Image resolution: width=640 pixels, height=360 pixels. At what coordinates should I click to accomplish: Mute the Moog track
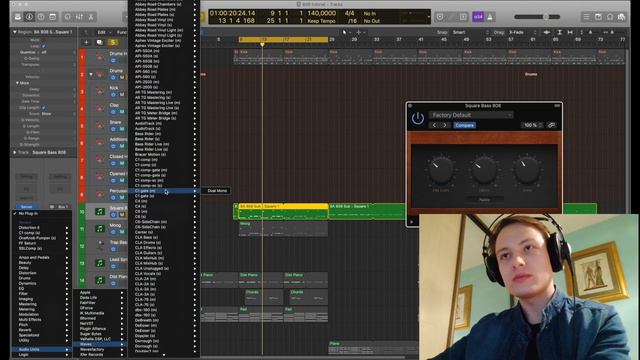click(122, 231)
